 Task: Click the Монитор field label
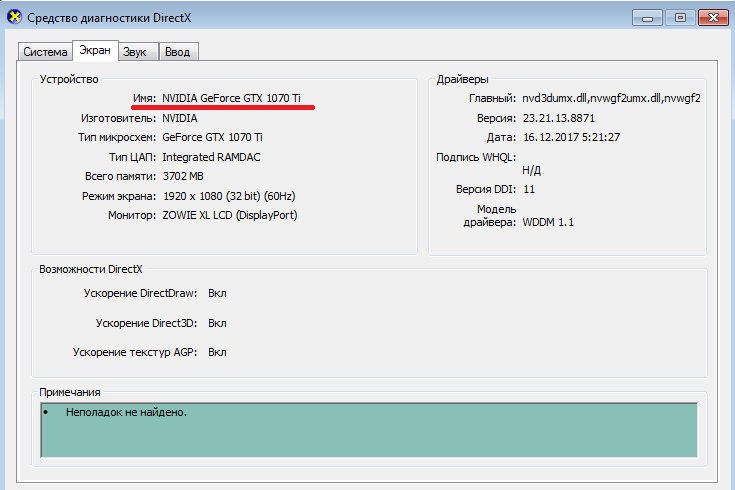coord(132,215)
